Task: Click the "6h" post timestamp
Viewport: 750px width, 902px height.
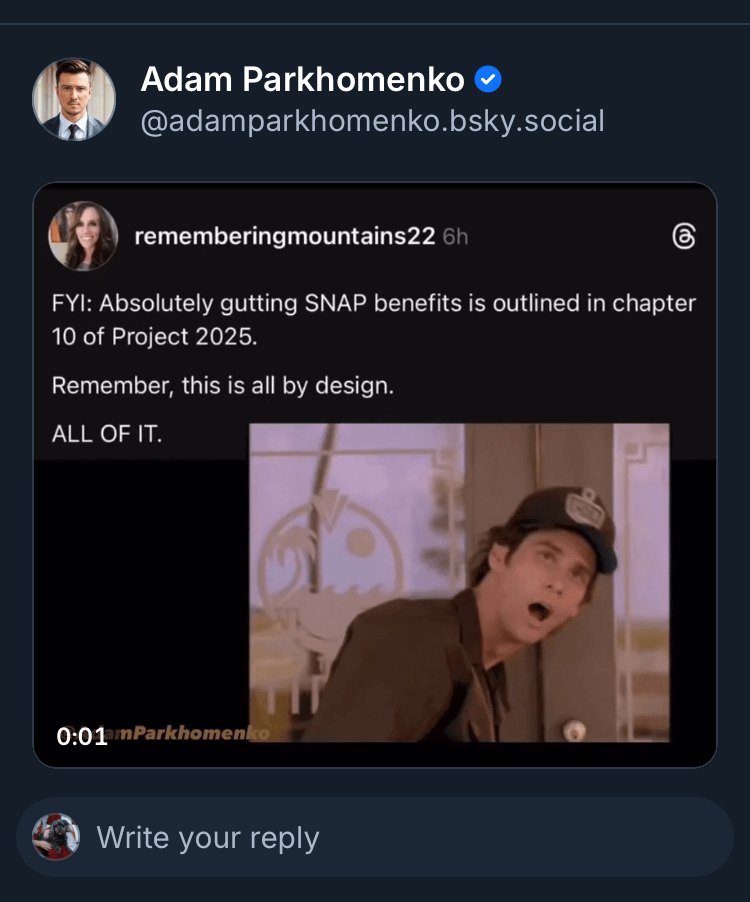Action: click(455, 237)
